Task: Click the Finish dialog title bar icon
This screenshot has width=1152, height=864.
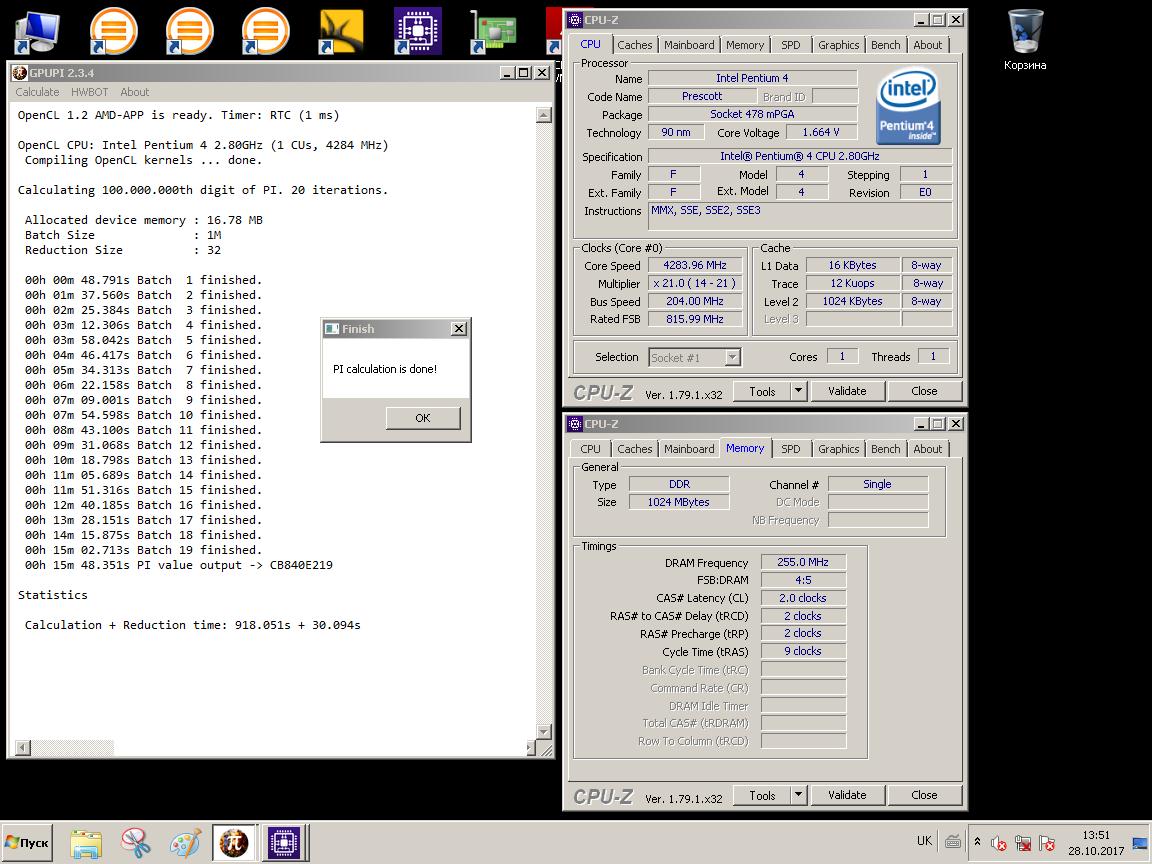Action: 332,328
